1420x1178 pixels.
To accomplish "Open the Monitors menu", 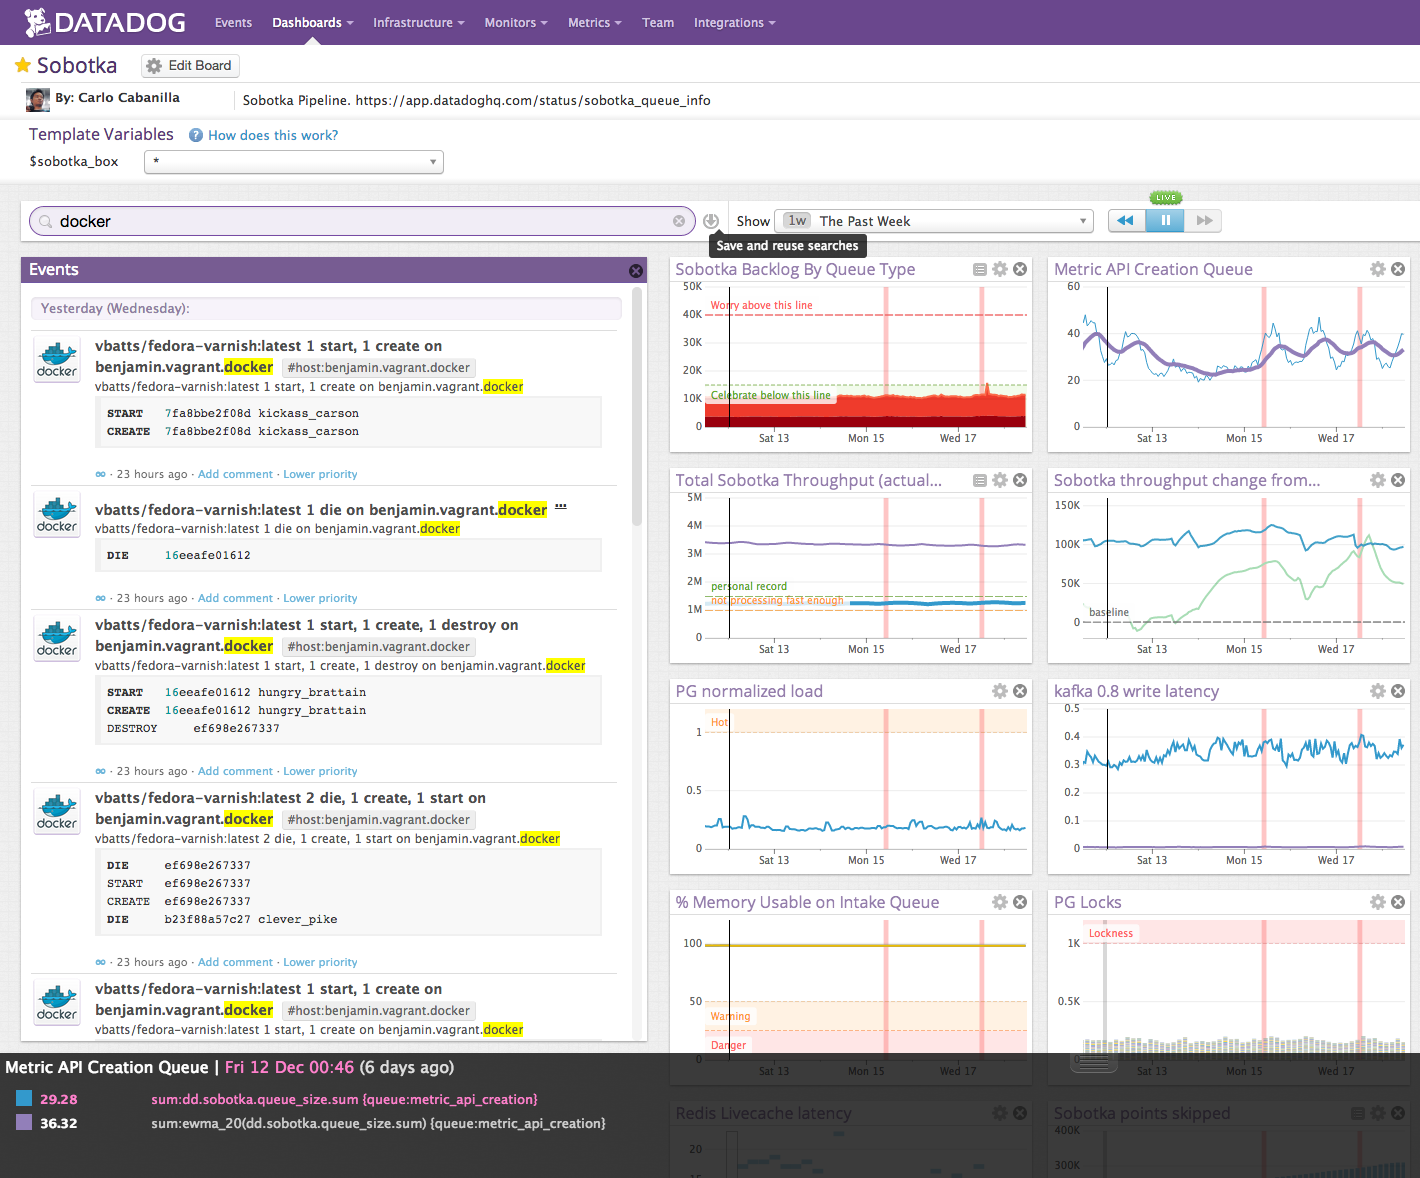I will [x=515, y=23].
